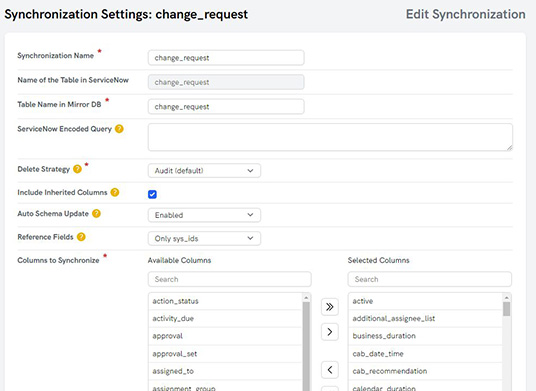The height and width of the screenshot is (391, 536).
Task: Move all columns with double-arrow button
Action: pyautogui.click(x=330, y=307)
